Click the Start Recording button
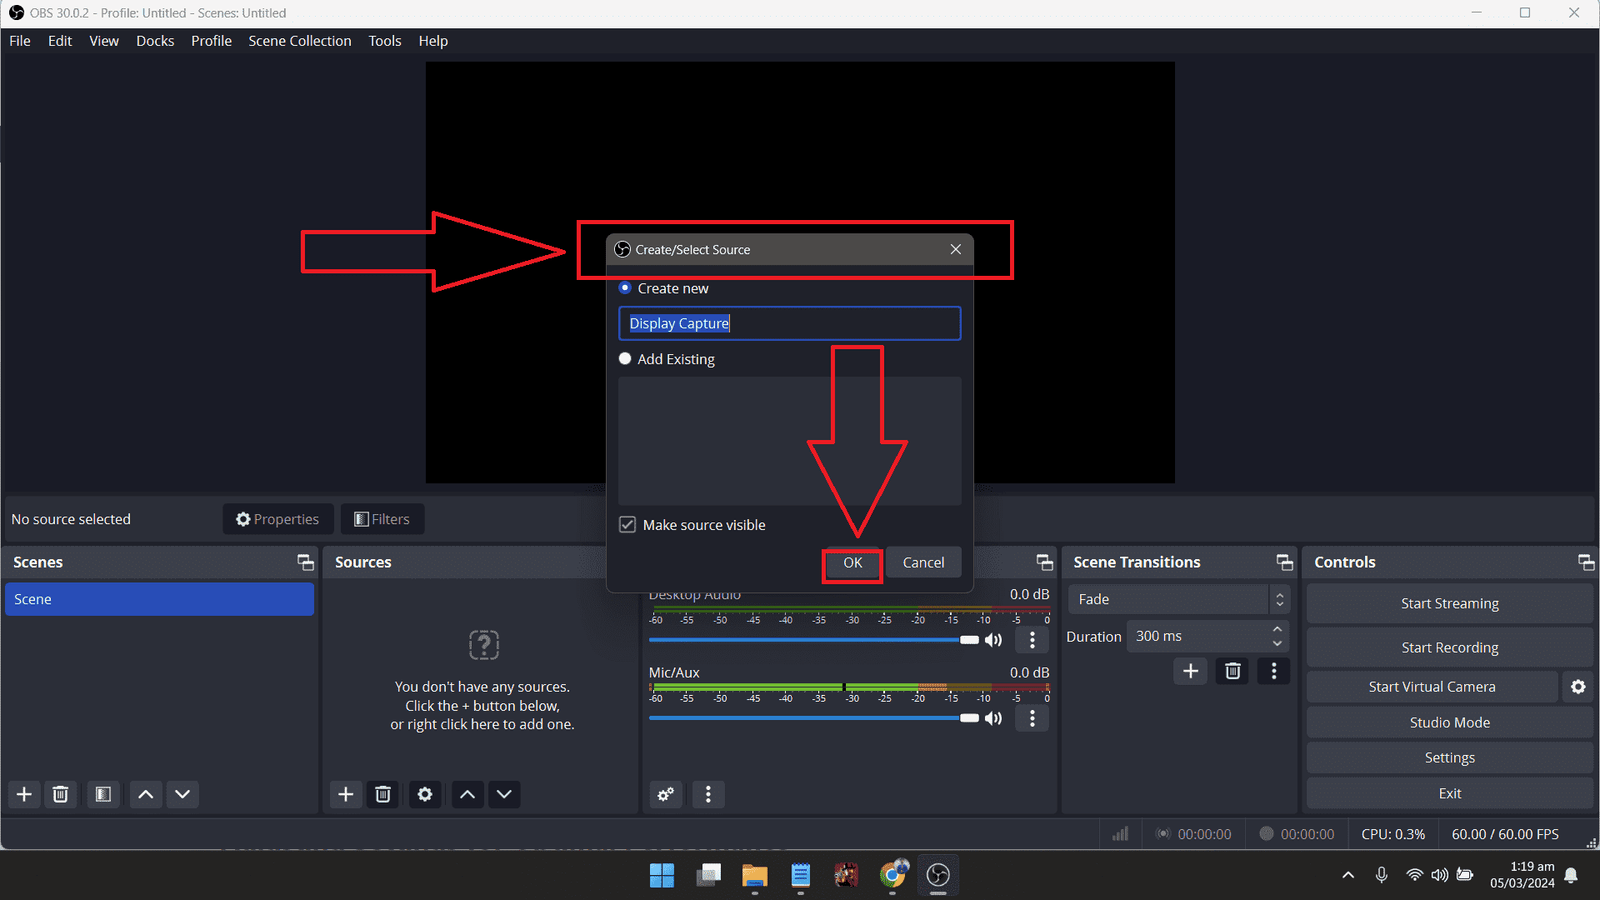Screen dimensions: 1600x900 pyautogui.click(x=1449, y=647)
